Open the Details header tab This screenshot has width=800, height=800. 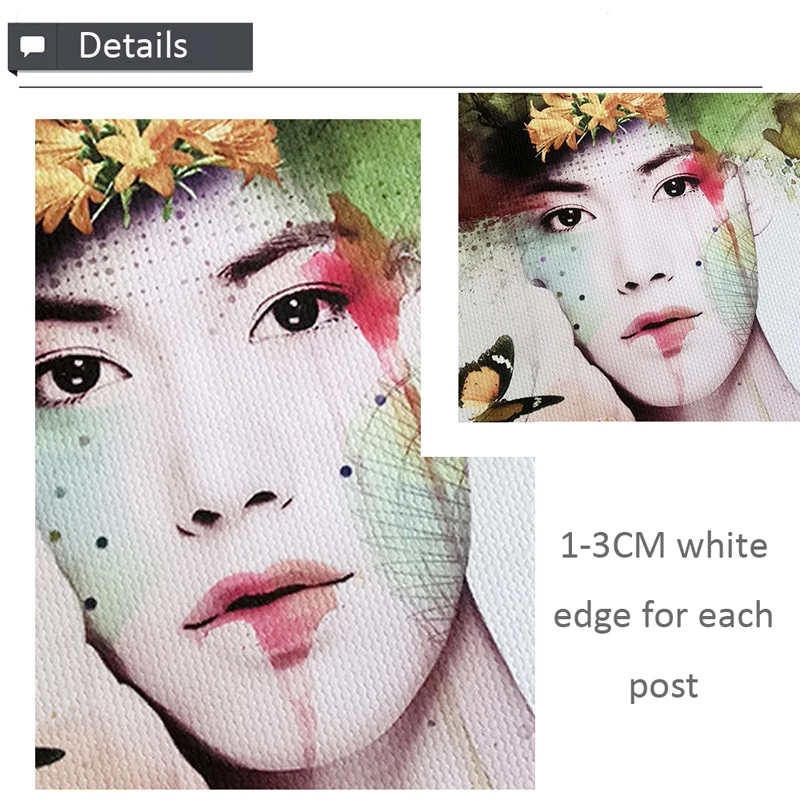130,46
